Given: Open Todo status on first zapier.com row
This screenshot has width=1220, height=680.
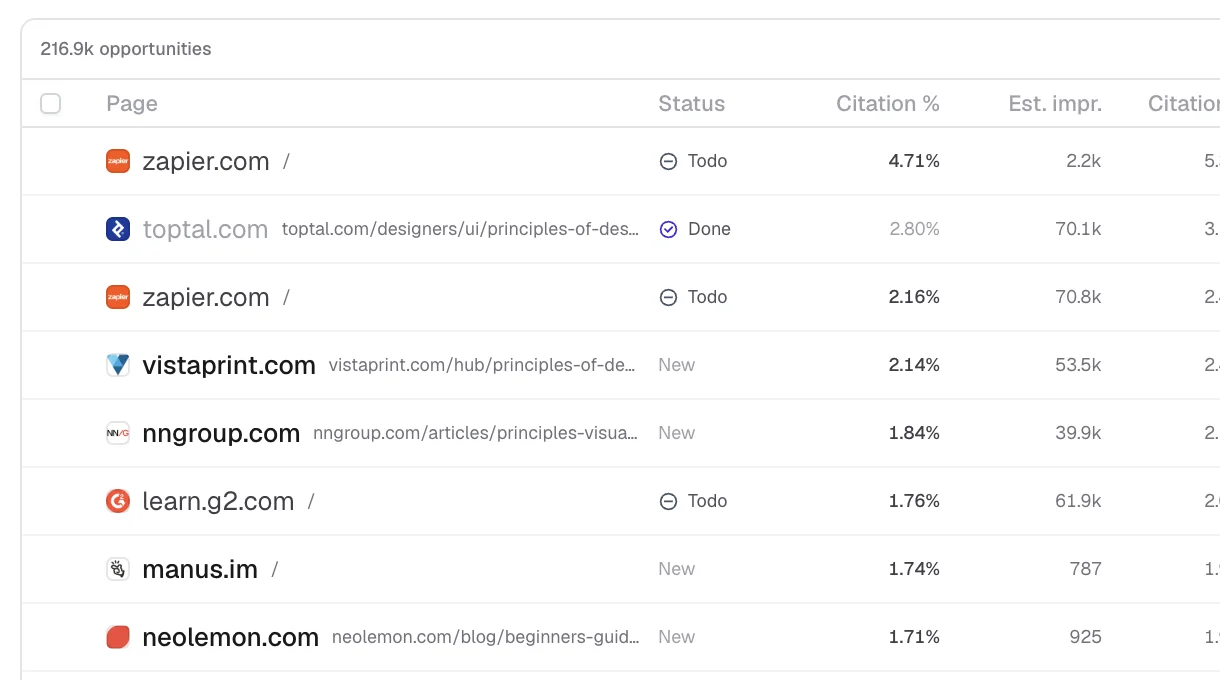Looking at the screenshot, I should (x=693, y=161).
